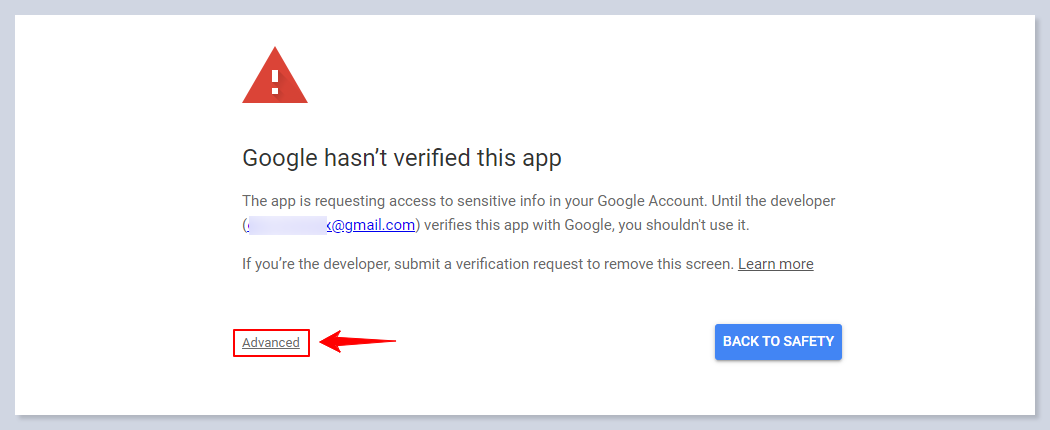Click the red warning triangle icon
1050x430 pixels.
point(275,77)
